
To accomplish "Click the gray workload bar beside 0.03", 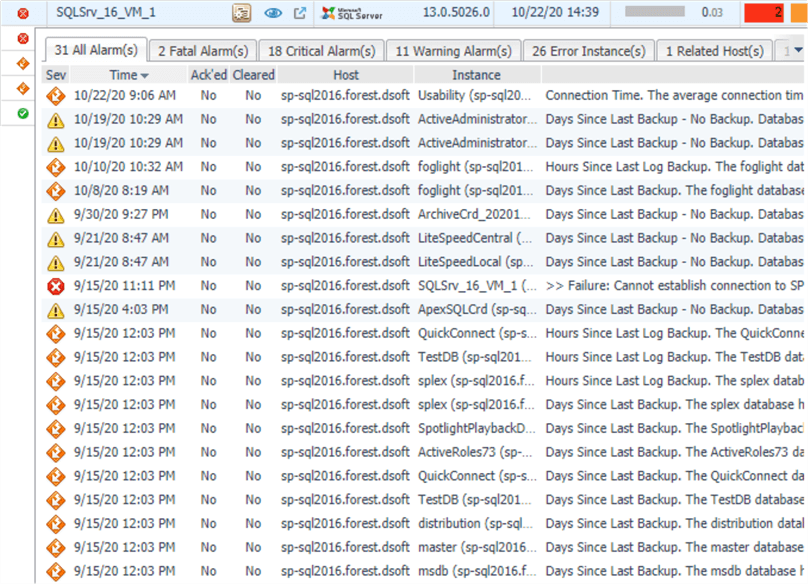I will [x=655, y=12].
